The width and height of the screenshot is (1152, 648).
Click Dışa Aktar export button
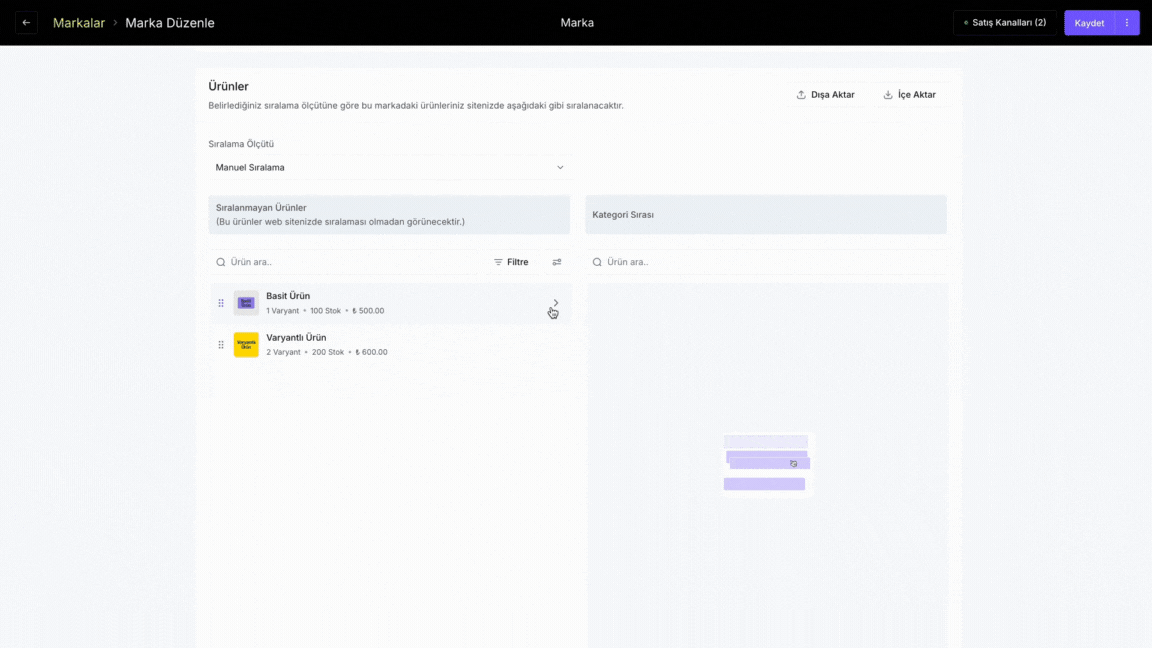coord(826,95)
